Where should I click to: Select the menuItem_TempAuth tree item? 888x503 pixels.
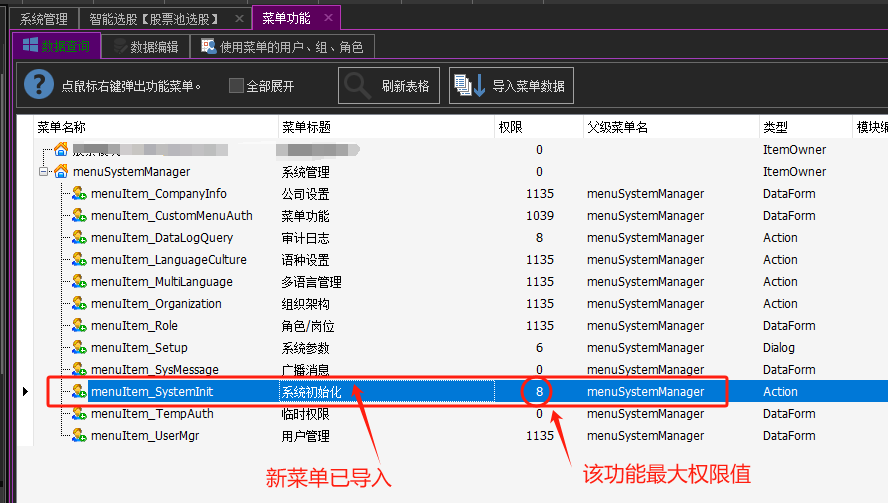(x=152, y=414)
